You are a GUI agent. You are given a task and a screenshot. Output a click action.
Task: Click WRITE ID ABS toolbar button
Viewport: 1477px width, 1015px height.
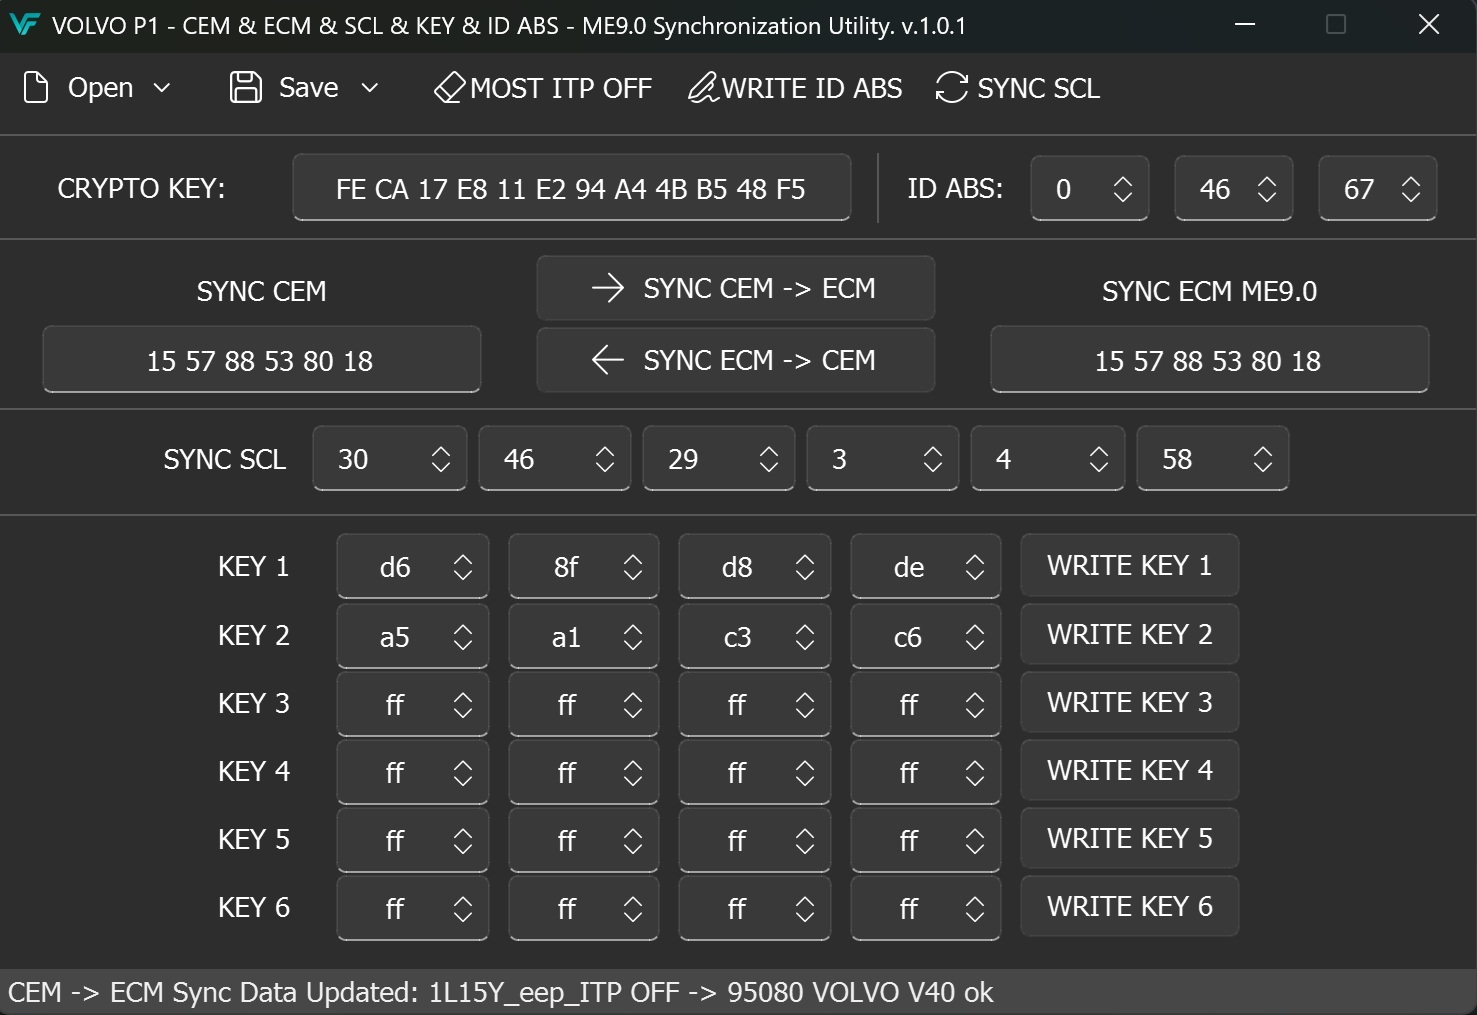tap(795, 88)
